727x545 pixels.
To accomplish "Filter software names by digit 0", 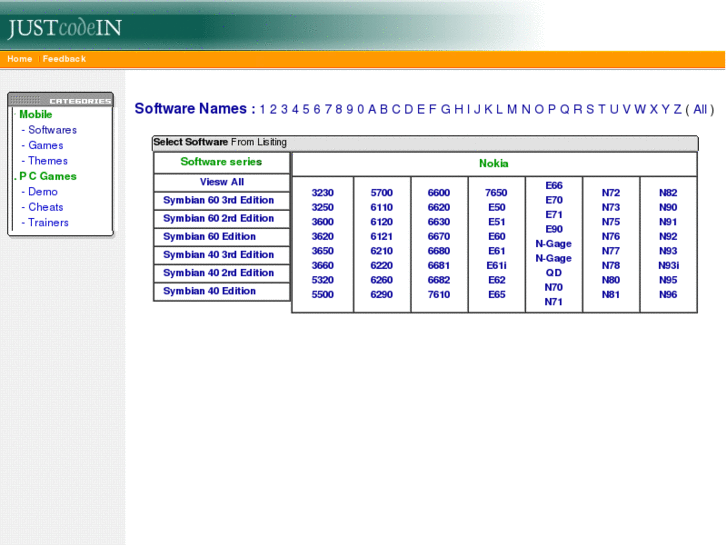I will point(360,109).
